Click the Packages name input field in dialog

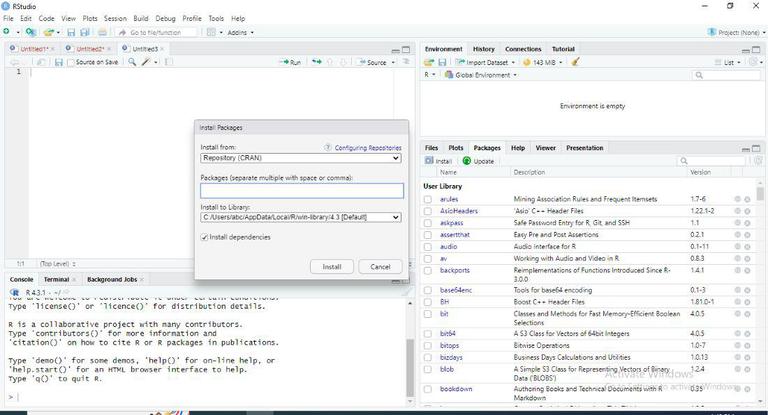[x=301, y=190]
